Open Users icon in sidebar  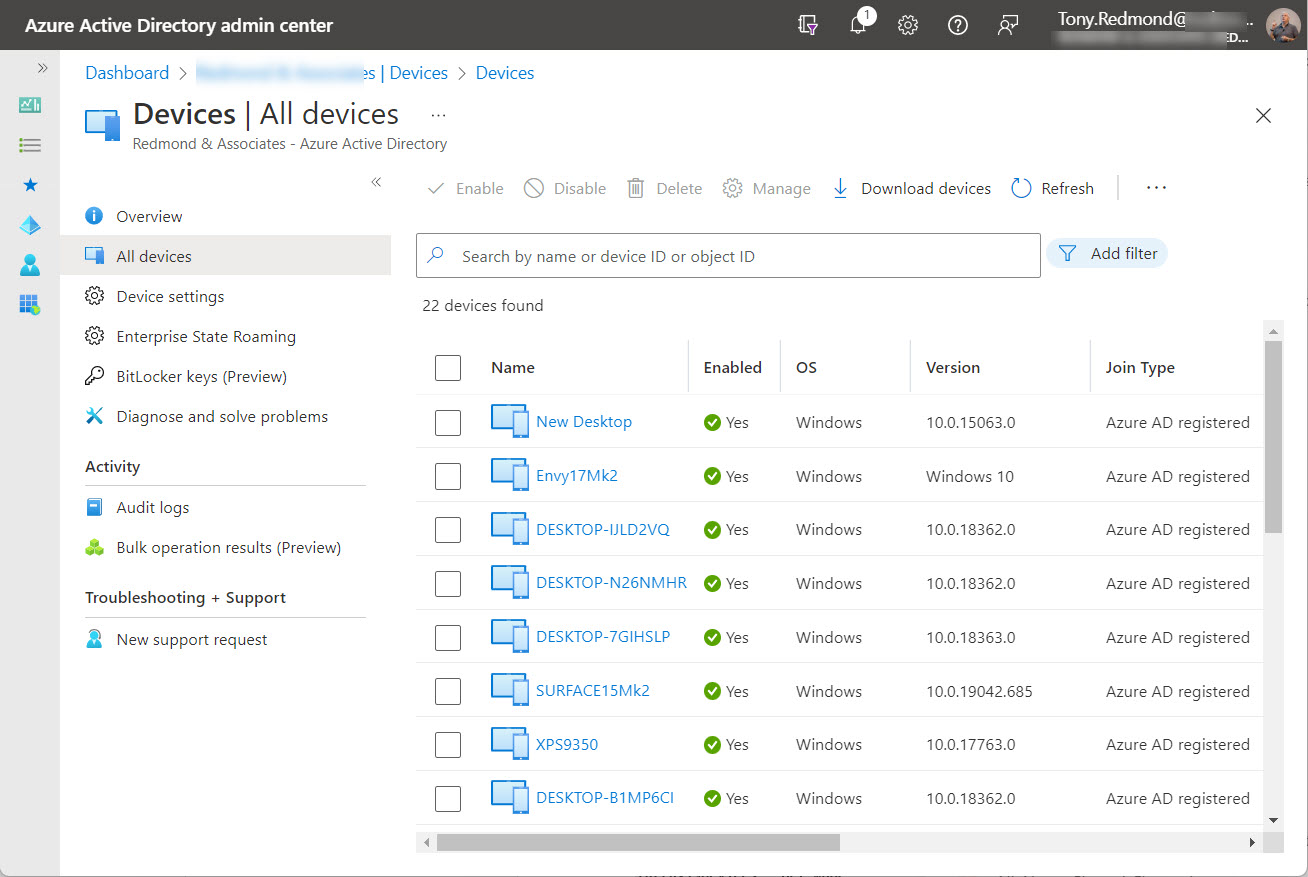click(30, 265)
